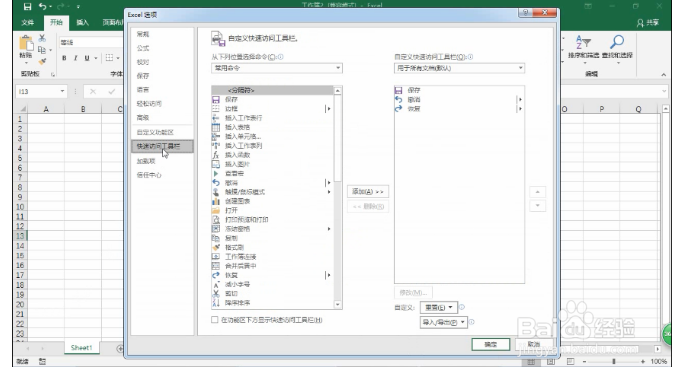
Task: Select 合并后居中 merge and center command
Action: point(272,266)
